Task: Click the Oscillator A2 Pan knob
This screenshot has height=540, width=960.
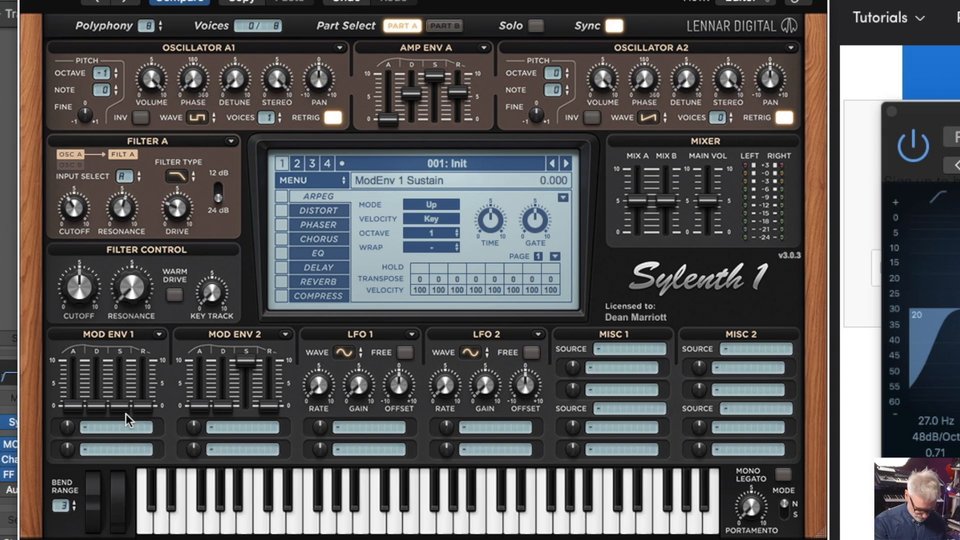Action: pos(770,79)
